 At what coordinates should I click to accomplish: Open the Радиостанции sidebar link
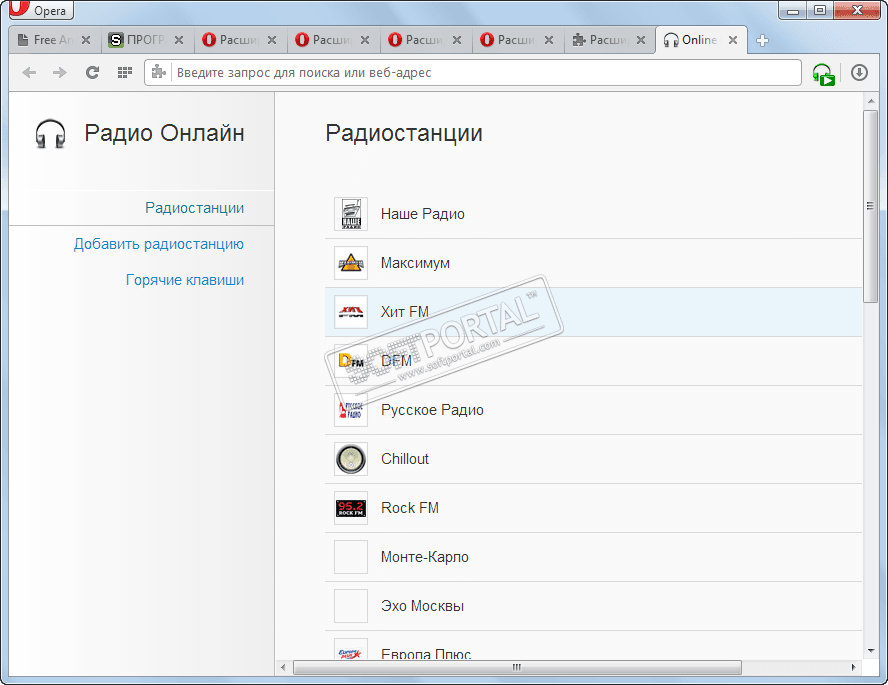(x=194, y=208)
